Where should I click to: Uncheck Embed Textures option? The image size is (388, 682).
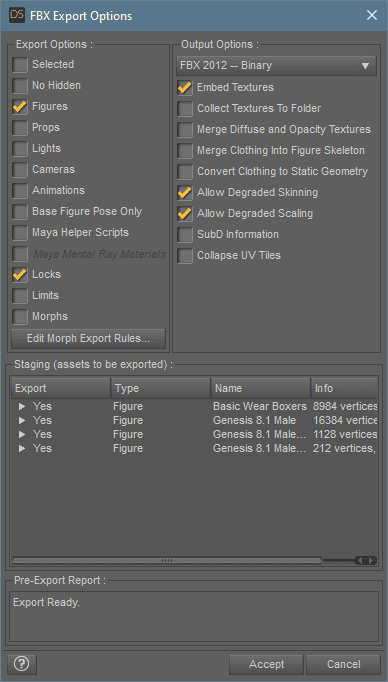[x=185, y=87]
